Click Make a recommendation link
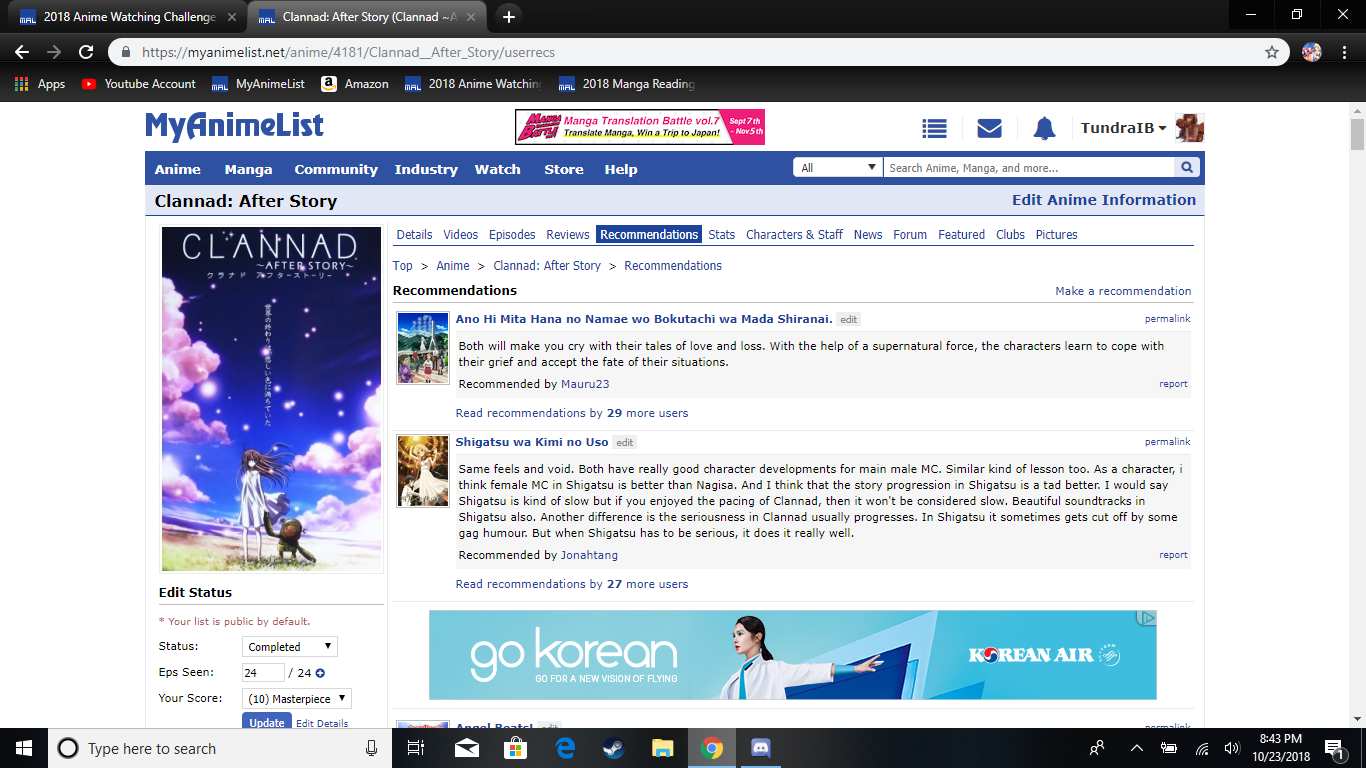The image size is (1366, 768). [1123, 291]
